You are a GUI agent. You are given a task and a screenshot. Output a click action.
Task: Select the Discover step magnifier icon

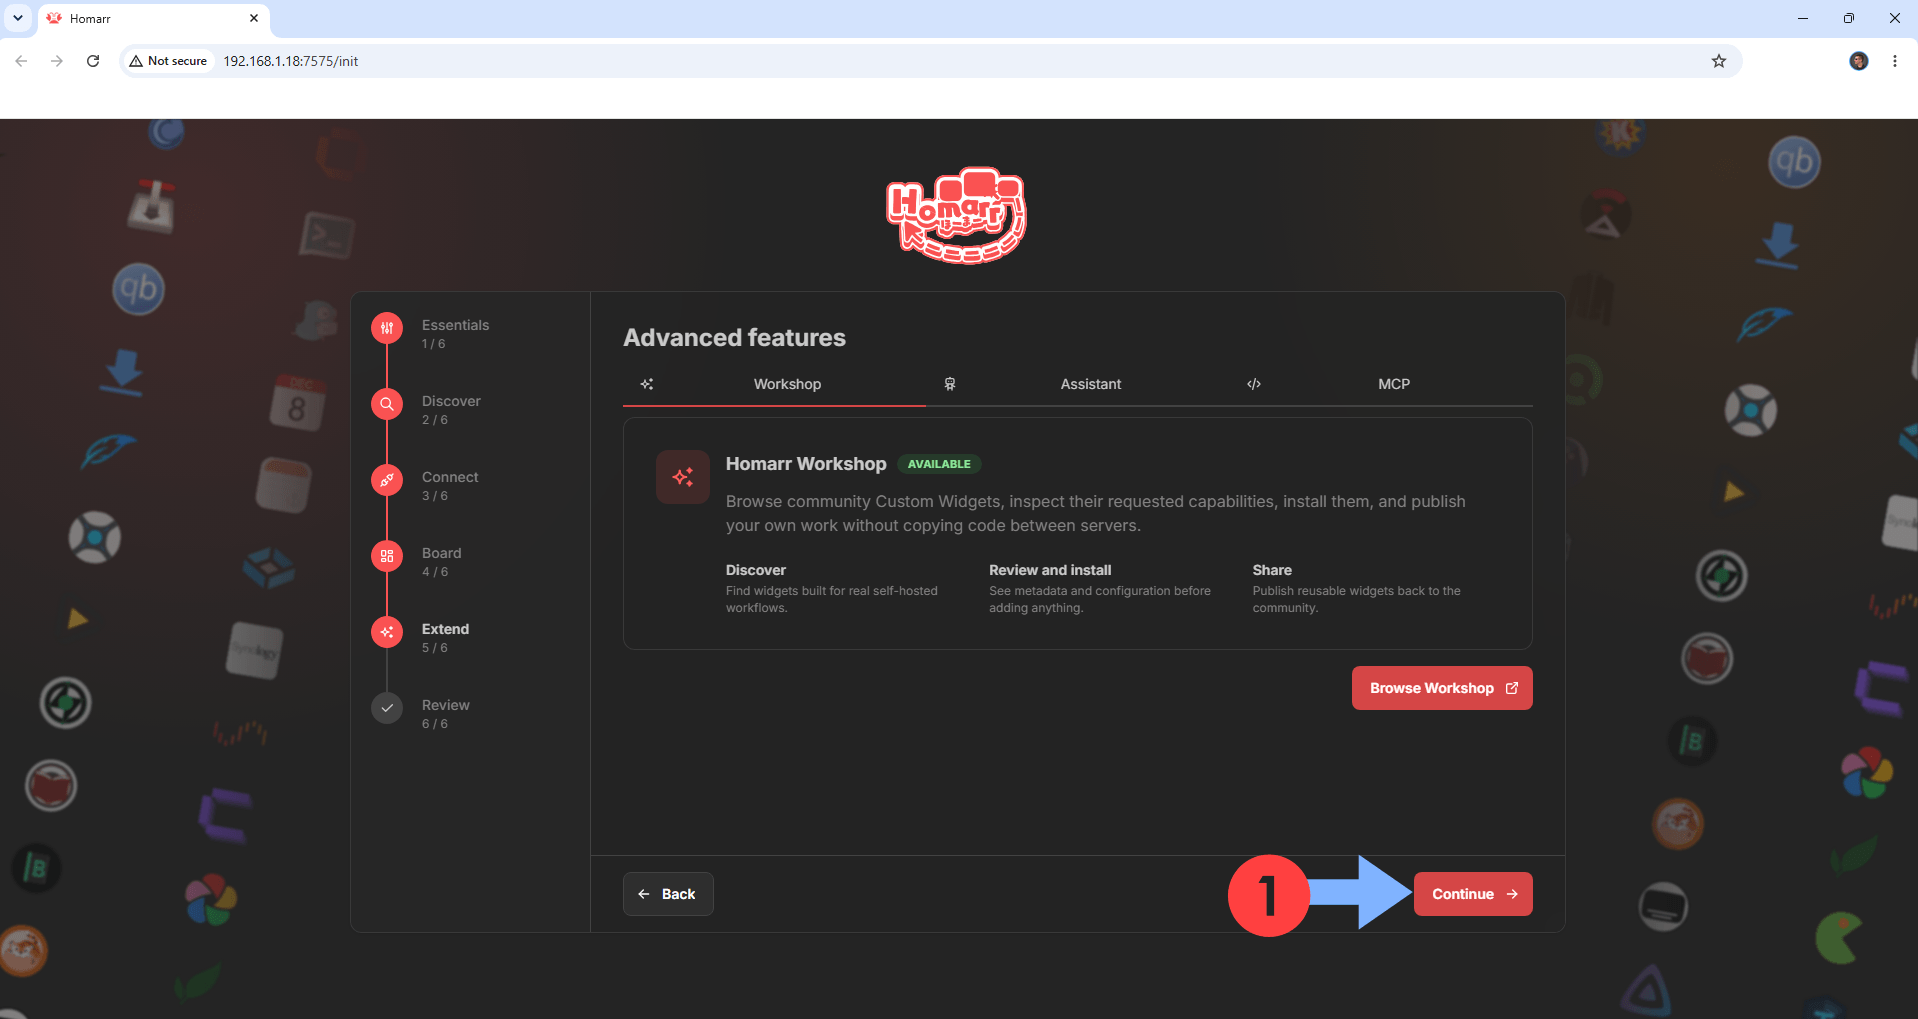point(387,404)
